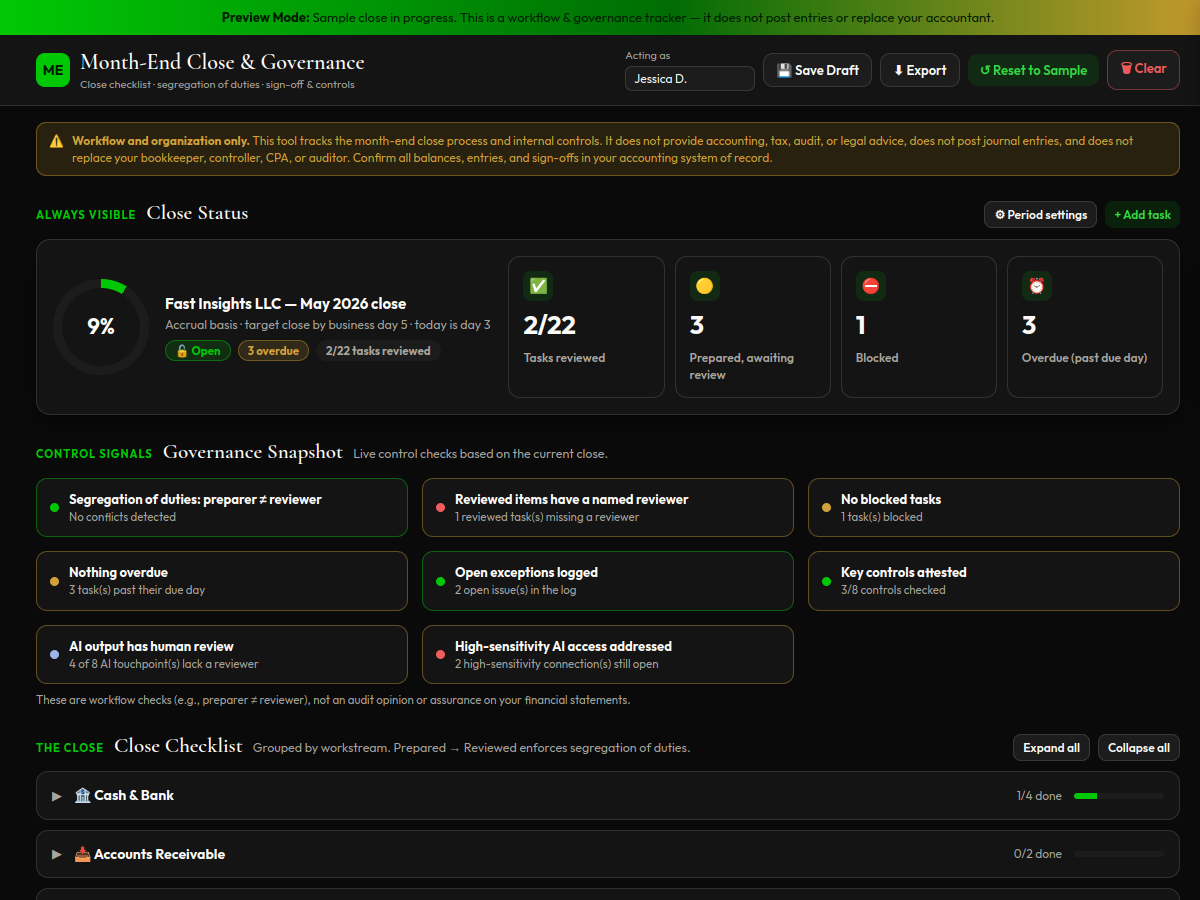This screenshot has height=900, width=1200.
Task: Click the inbox icon beside Accounts Receivable
Action: (83, 855)
